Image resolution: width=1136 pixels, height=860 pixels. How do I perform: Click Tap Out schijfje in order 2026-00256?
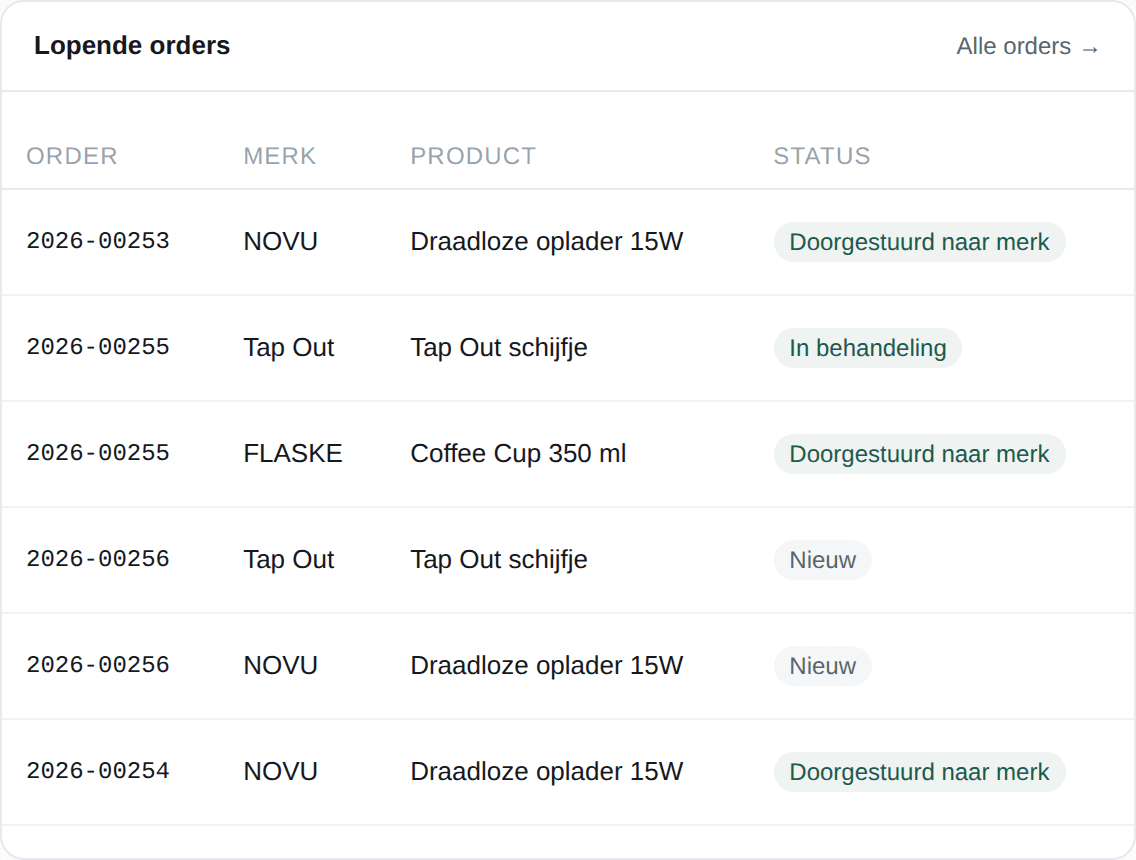pyautogui.click(x=498, y=560)
